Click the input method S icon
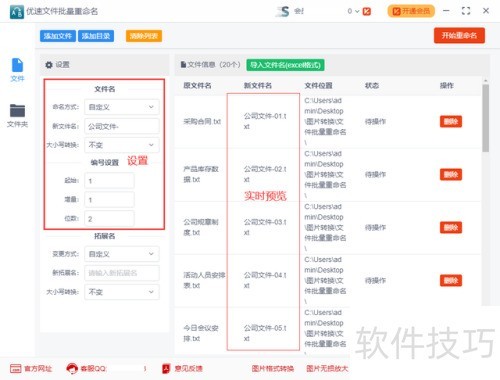 (x=283, y=11)
